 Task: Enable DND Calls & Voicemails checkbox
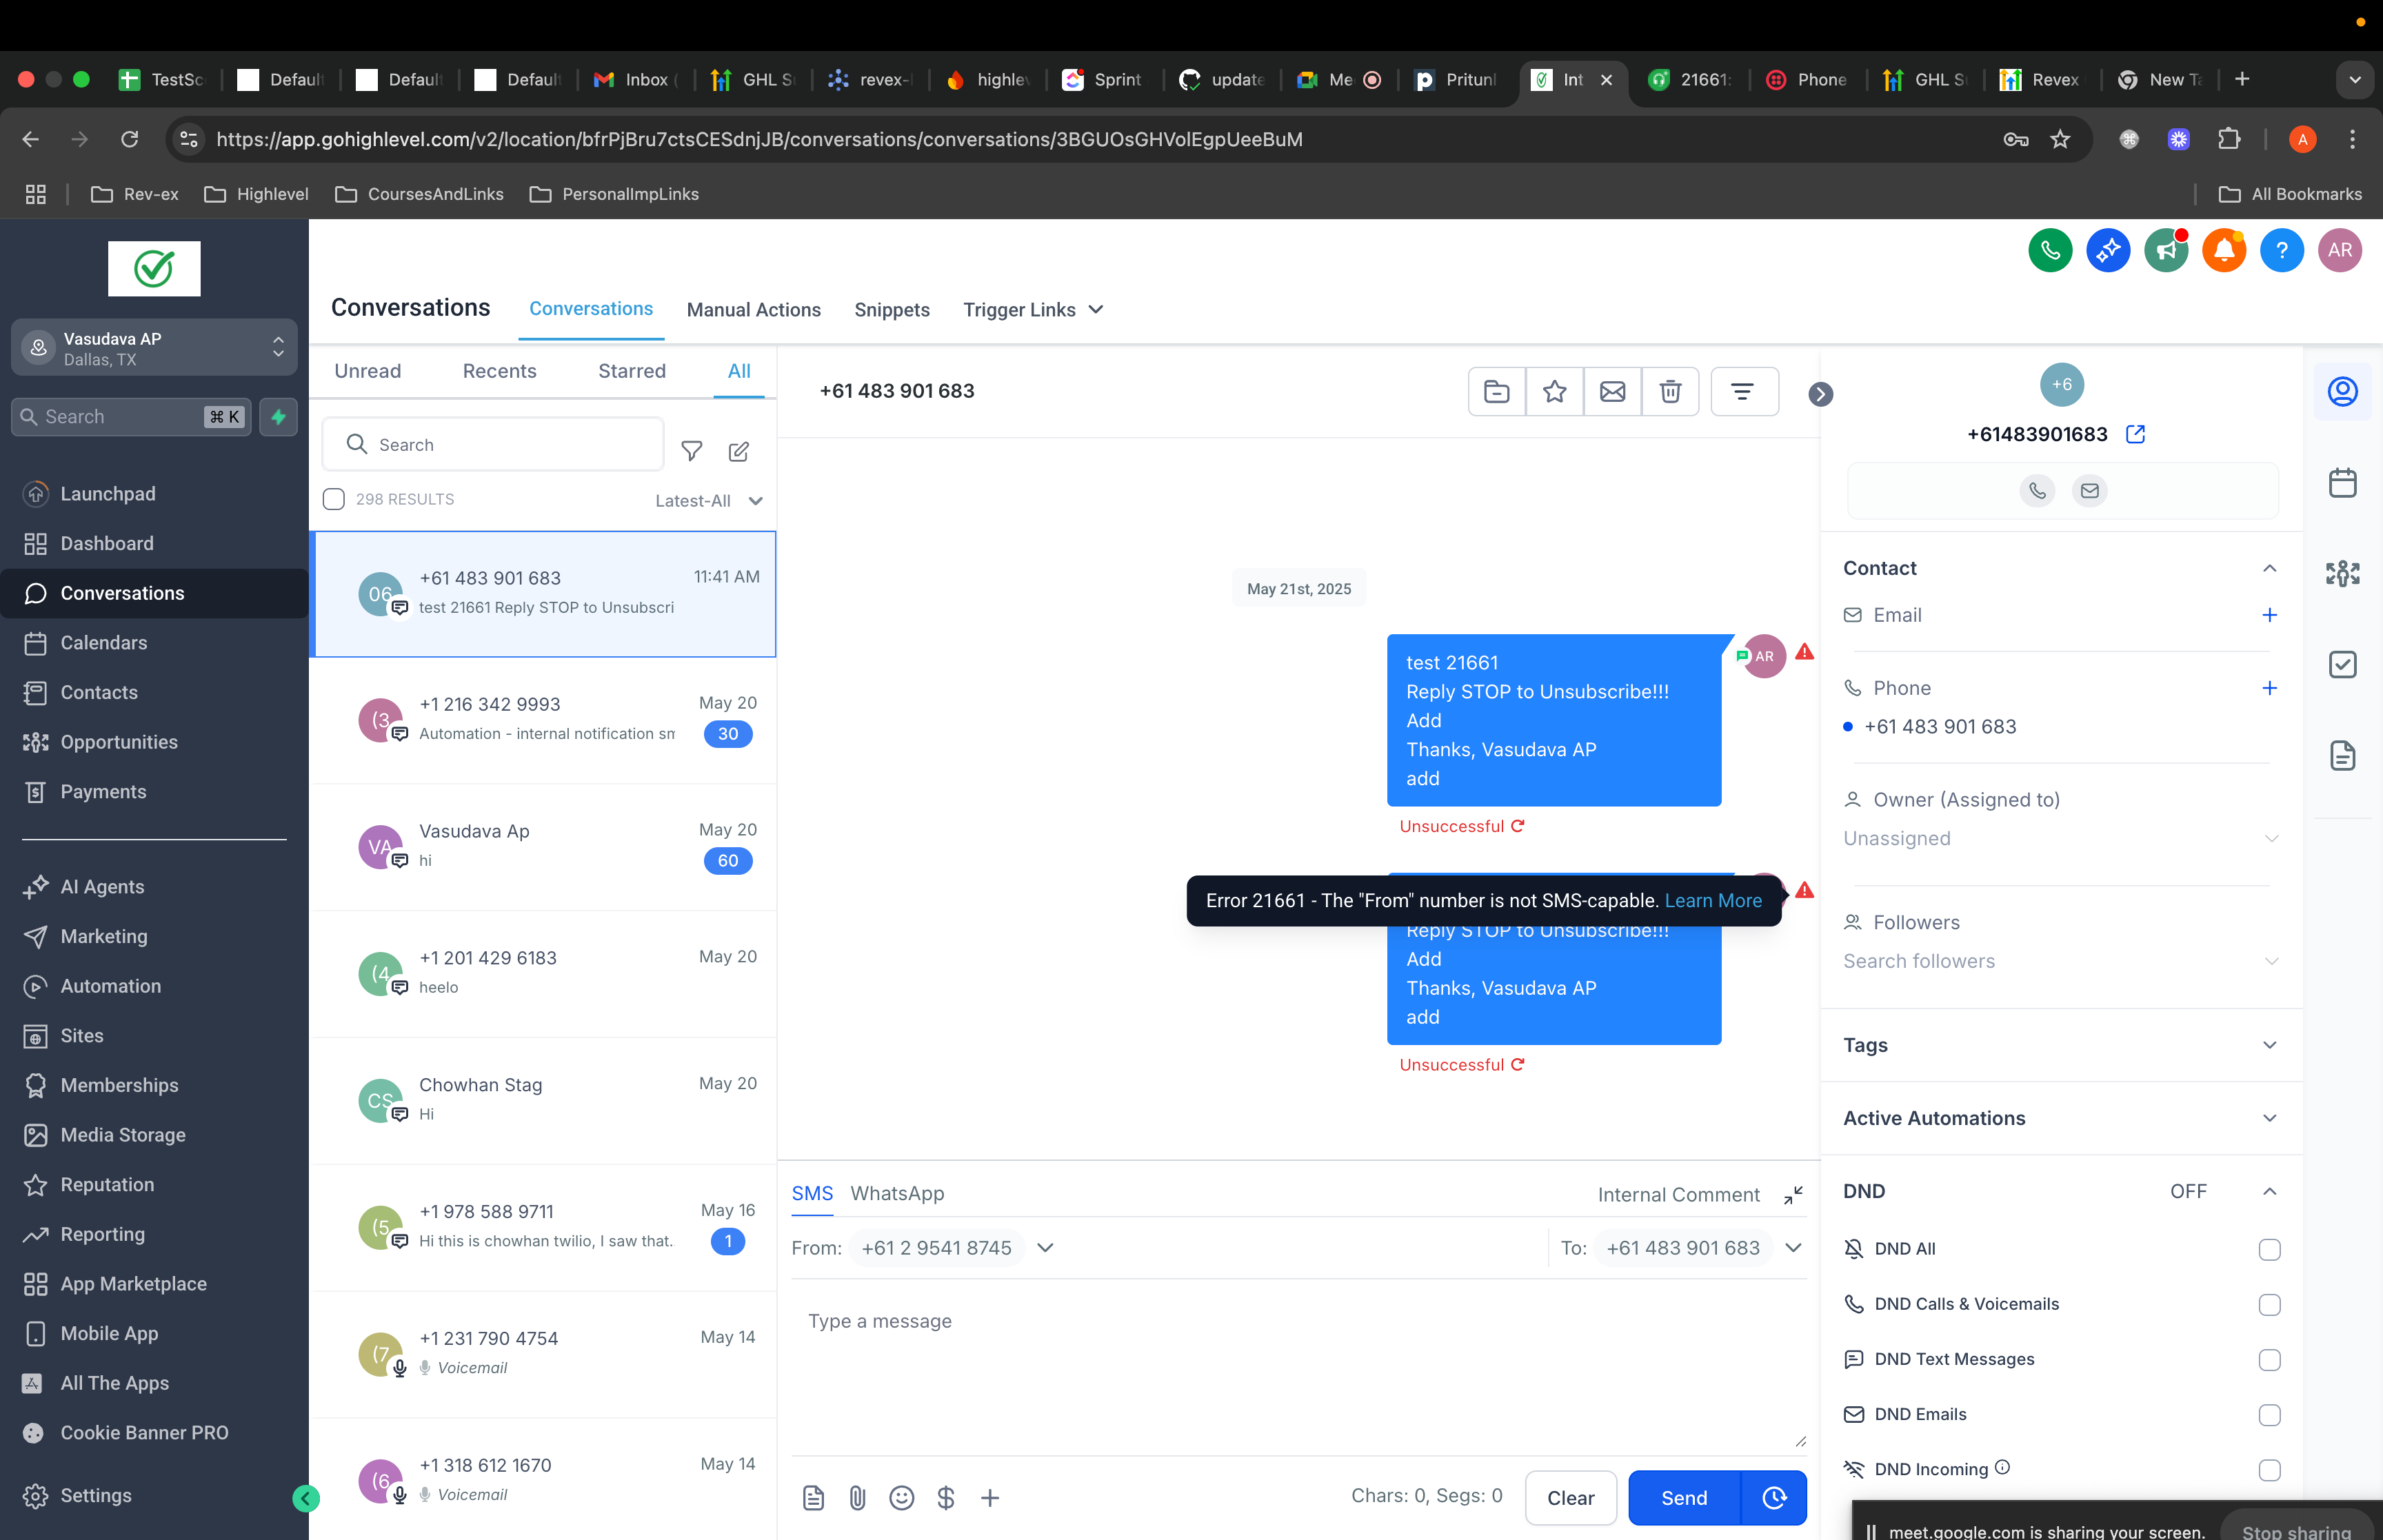2269,1305
